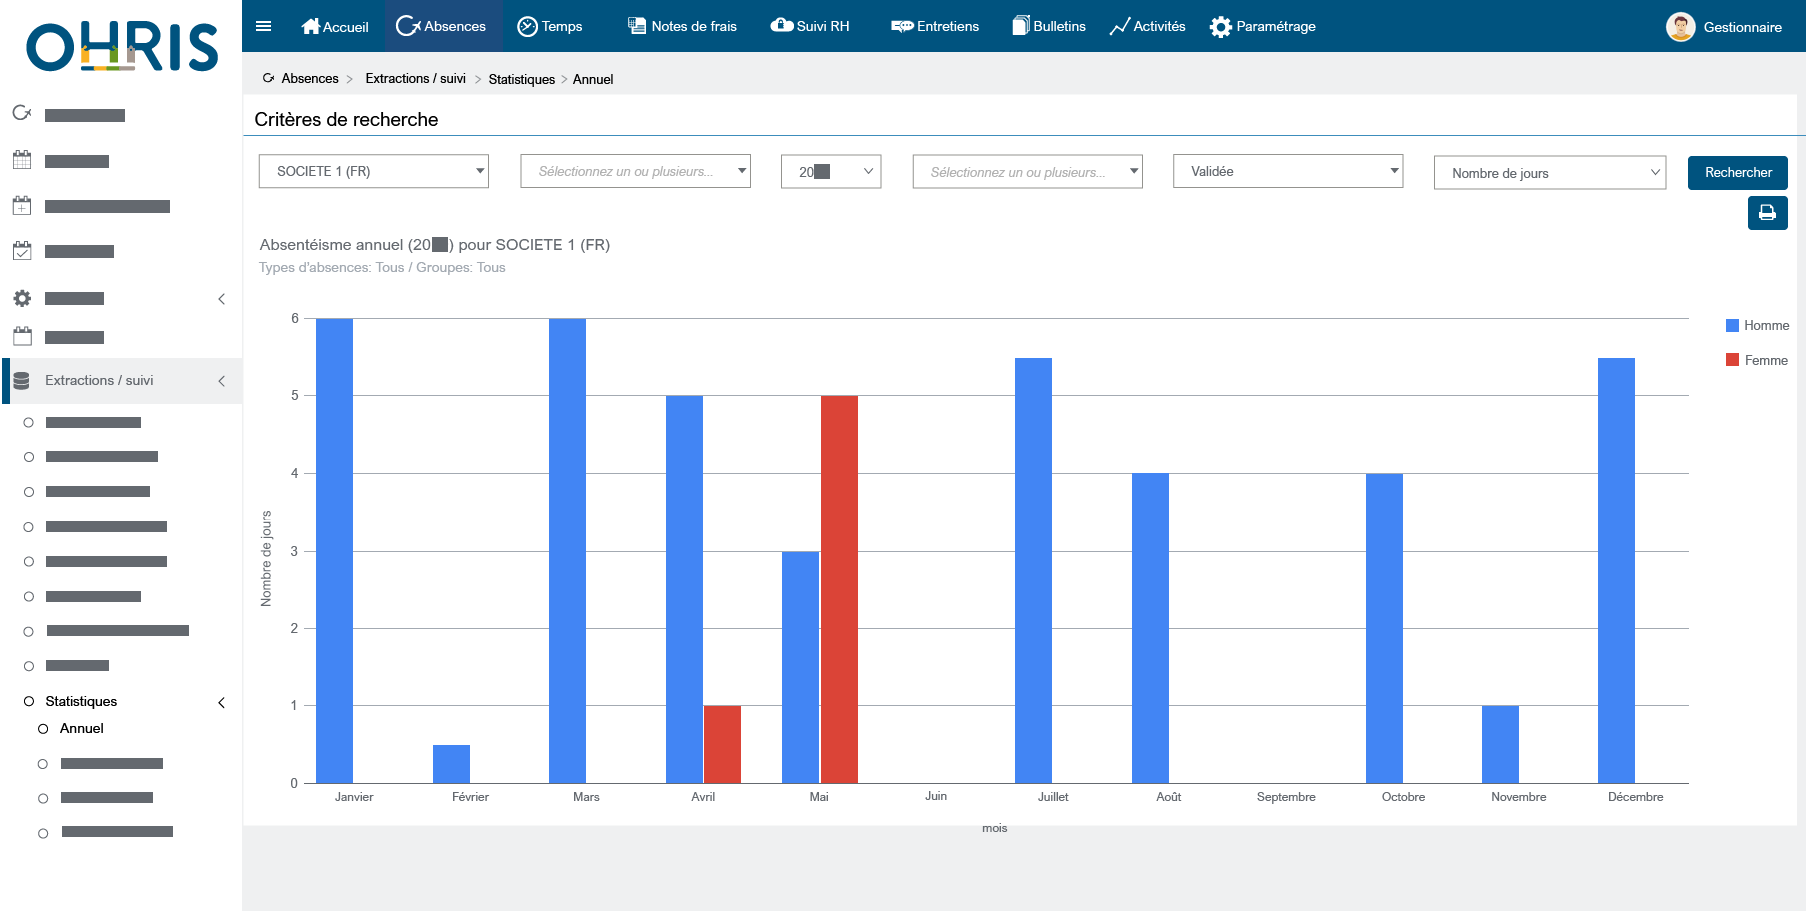This screenshot has width=1806, height=911.
Task: Click the Rechercher button
Action: coord(1737,173)
